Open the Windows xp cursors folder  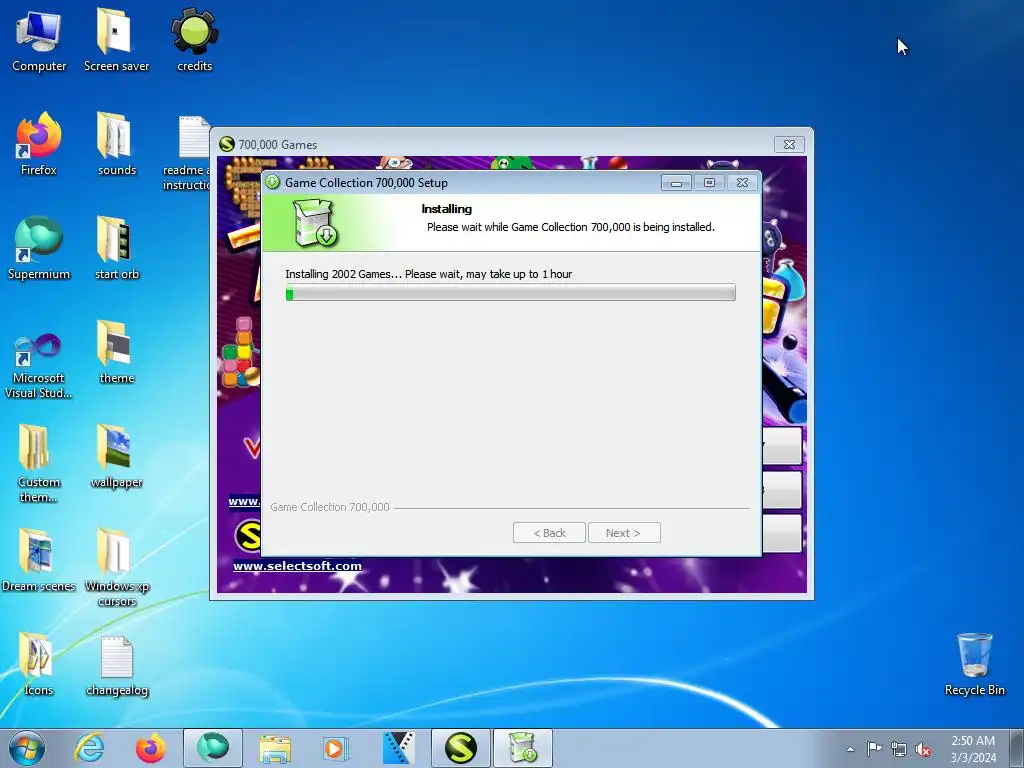tap(116, 567)
